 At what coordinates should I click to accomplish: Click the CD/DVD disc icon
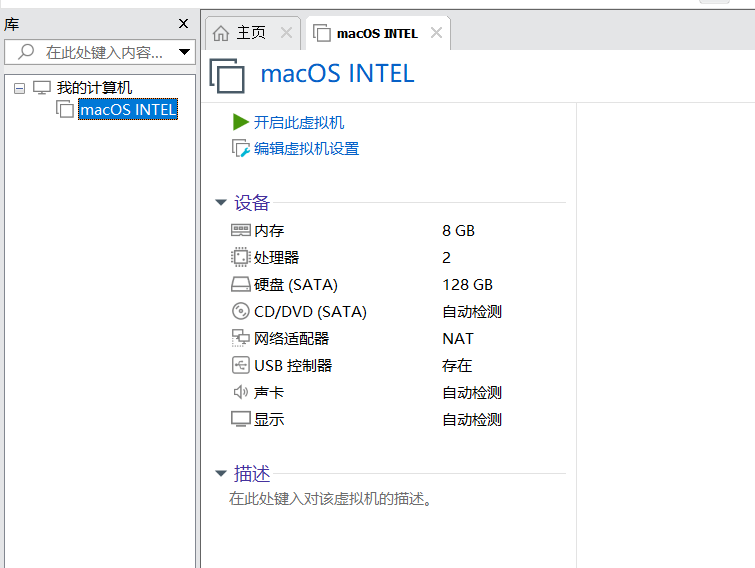tap(240, 311)
